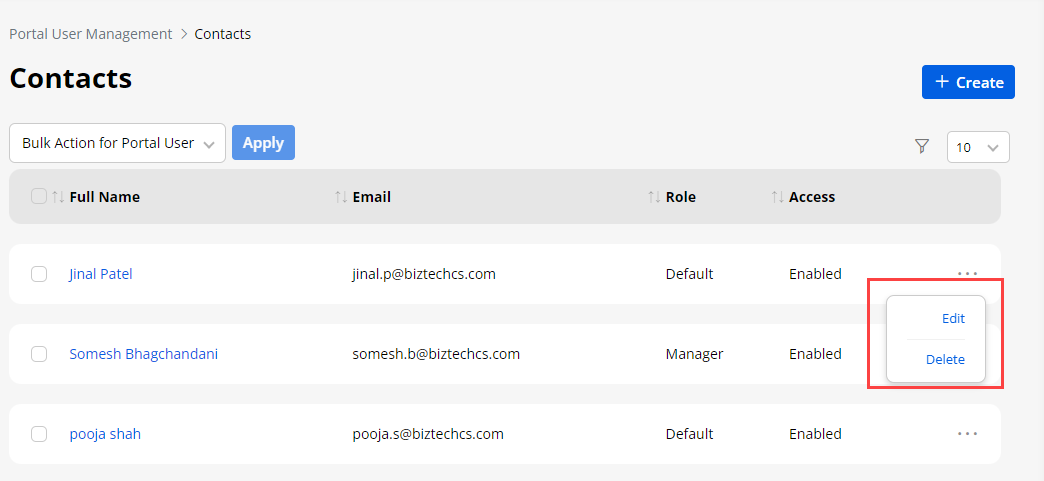Open the rows-per-page dropdown showing 10
The image size is (1044, 481).
tap(977, 147)
